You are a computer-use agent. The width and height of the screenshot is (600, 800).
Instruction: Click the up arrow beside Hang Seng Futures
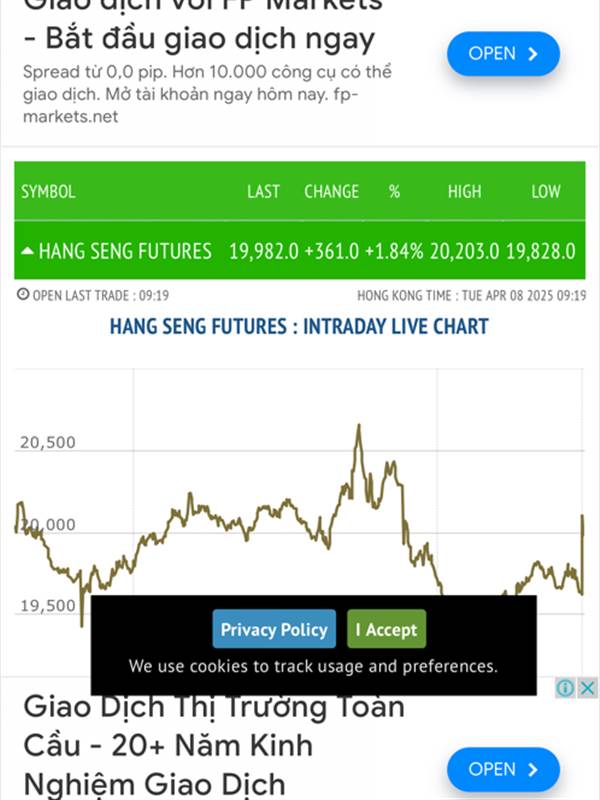point(27,251)
